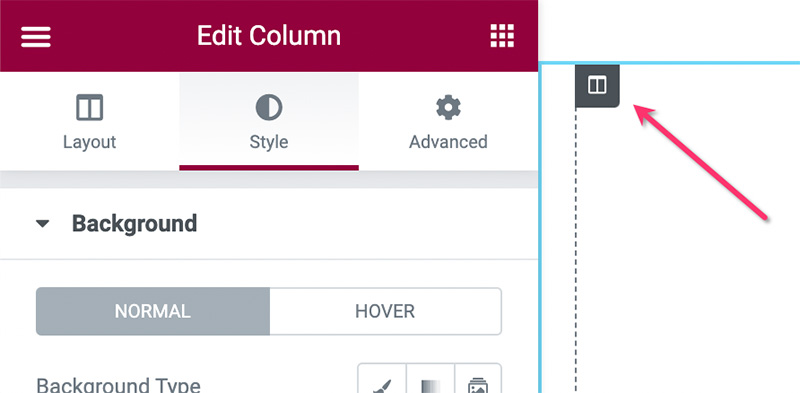Image resolution: width=800 pixels, height=393 pixels.
Task: Click the Background section heading
Action: coord(134,224)
